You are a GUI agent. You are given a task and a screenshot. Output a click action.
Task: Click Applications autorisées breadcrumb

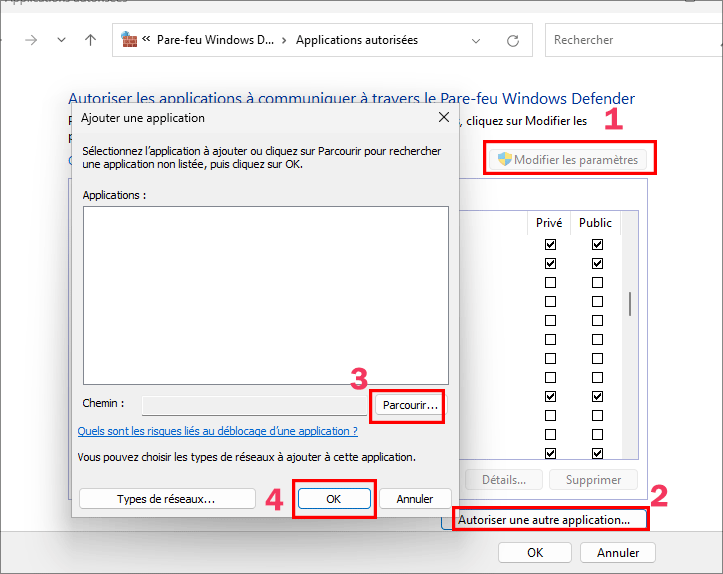tap(356, 40)
